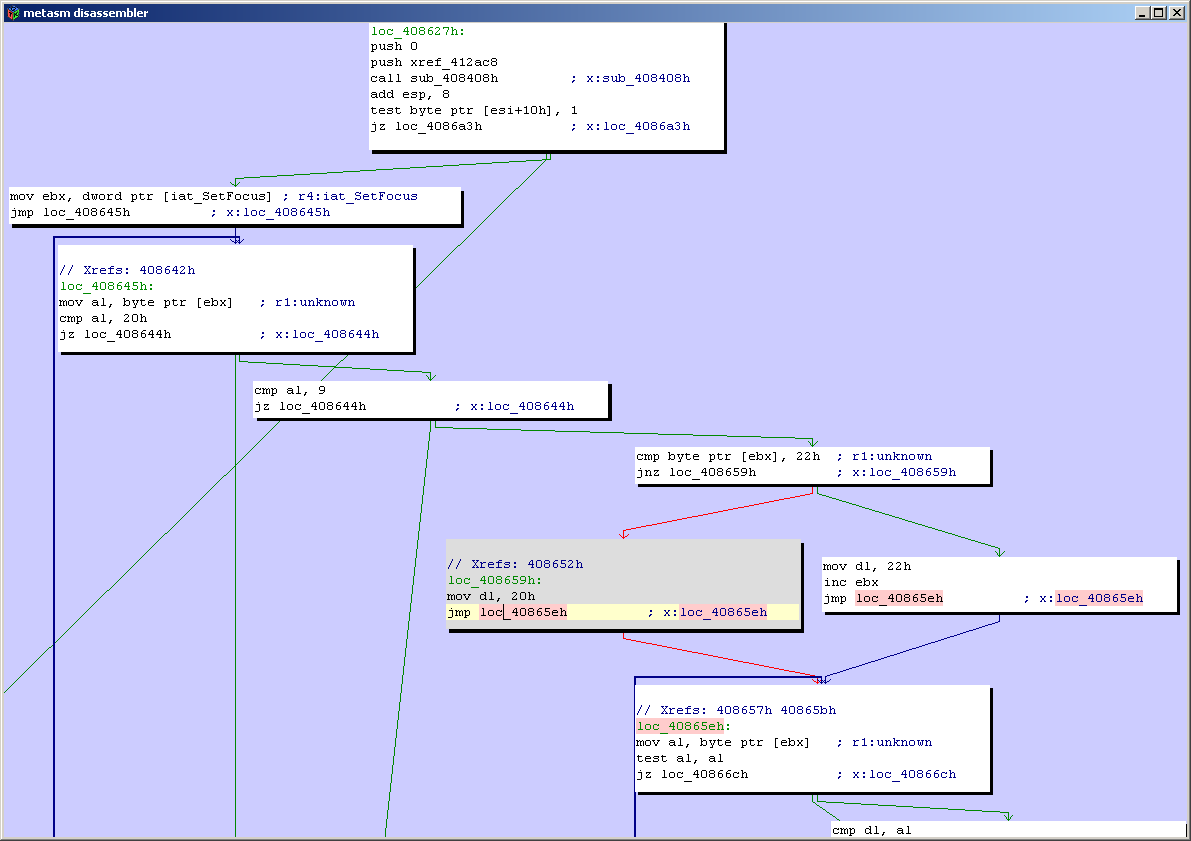This screenshot has height=841, width=1191.
Task: Click 'push xref_412ac8' instruction
Action: click(x=434, y=62)
